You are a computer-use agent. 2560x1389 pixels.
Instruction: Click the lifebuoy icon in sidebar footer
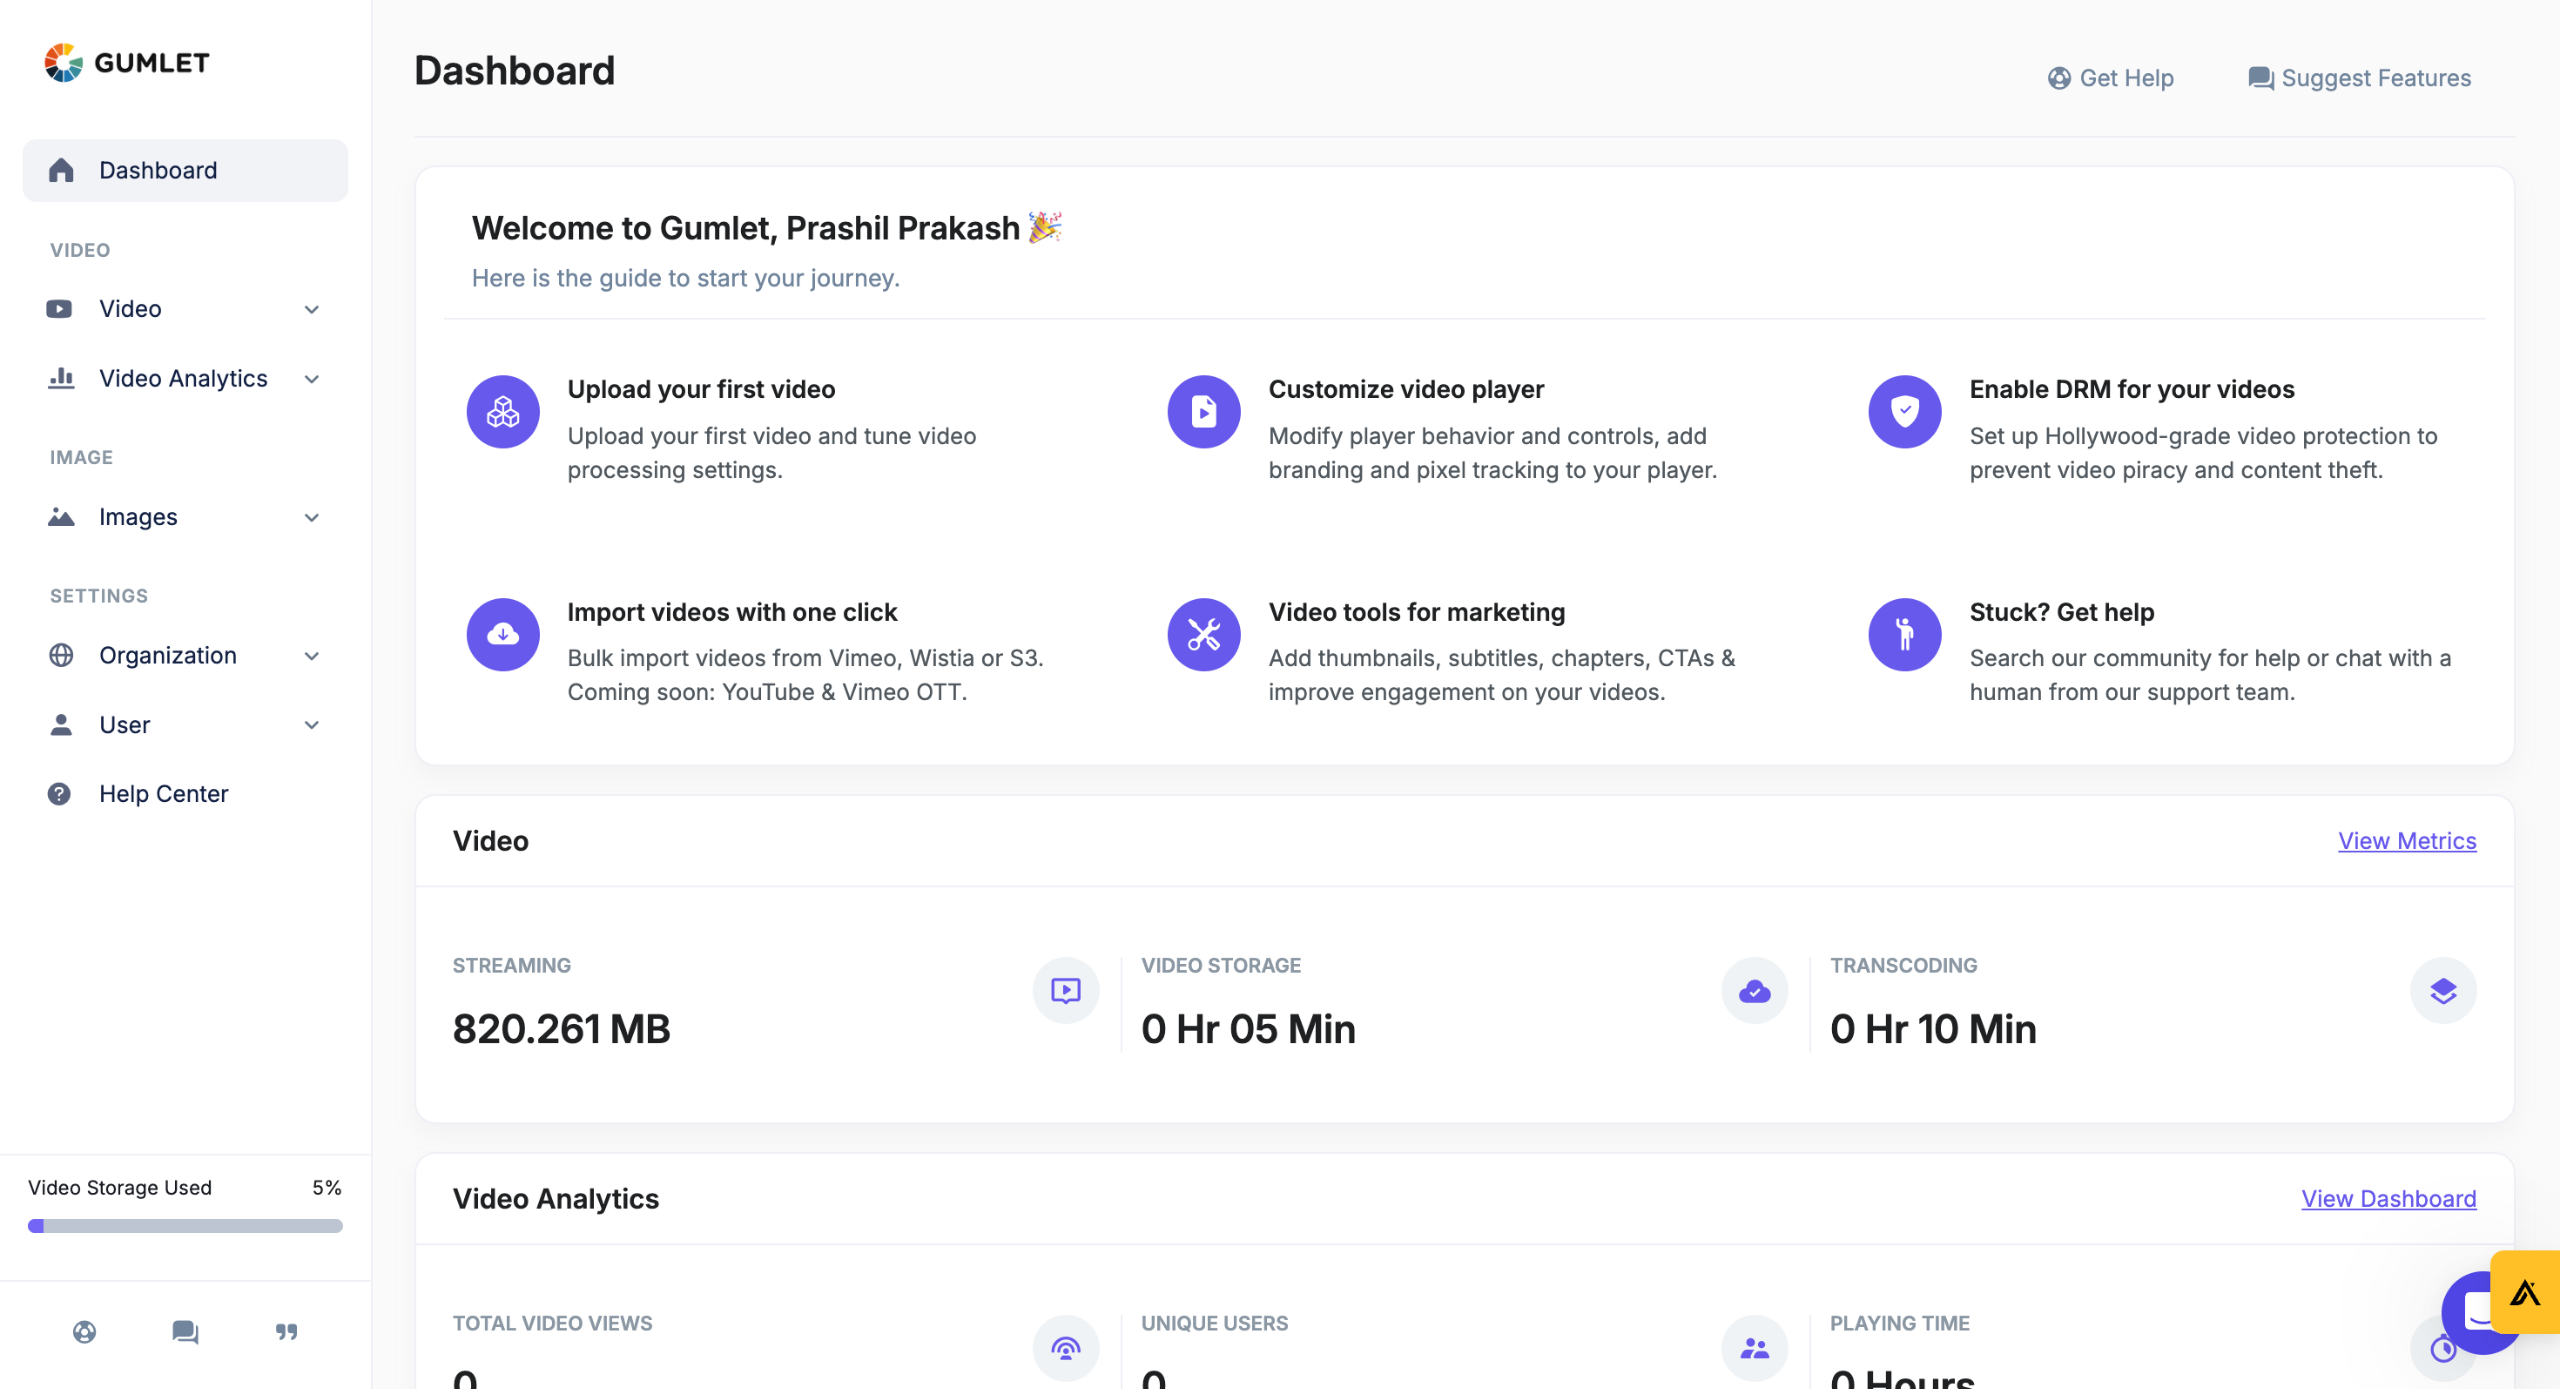85,1332
